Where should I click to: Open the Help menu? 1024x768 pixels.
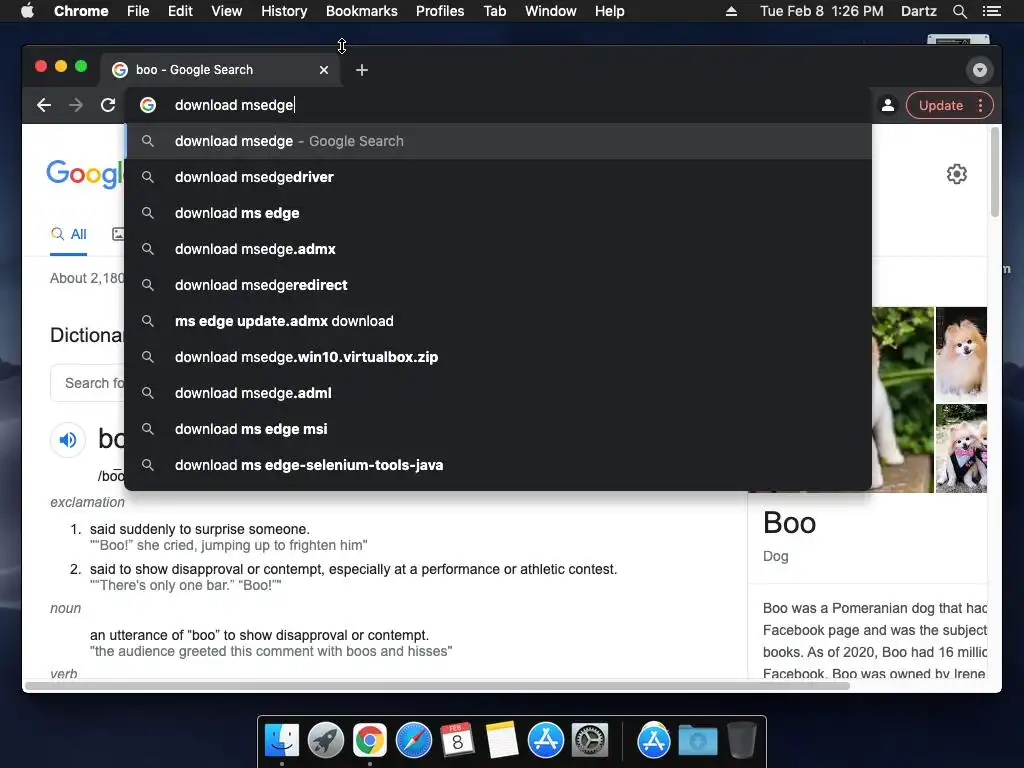(609, 11)
